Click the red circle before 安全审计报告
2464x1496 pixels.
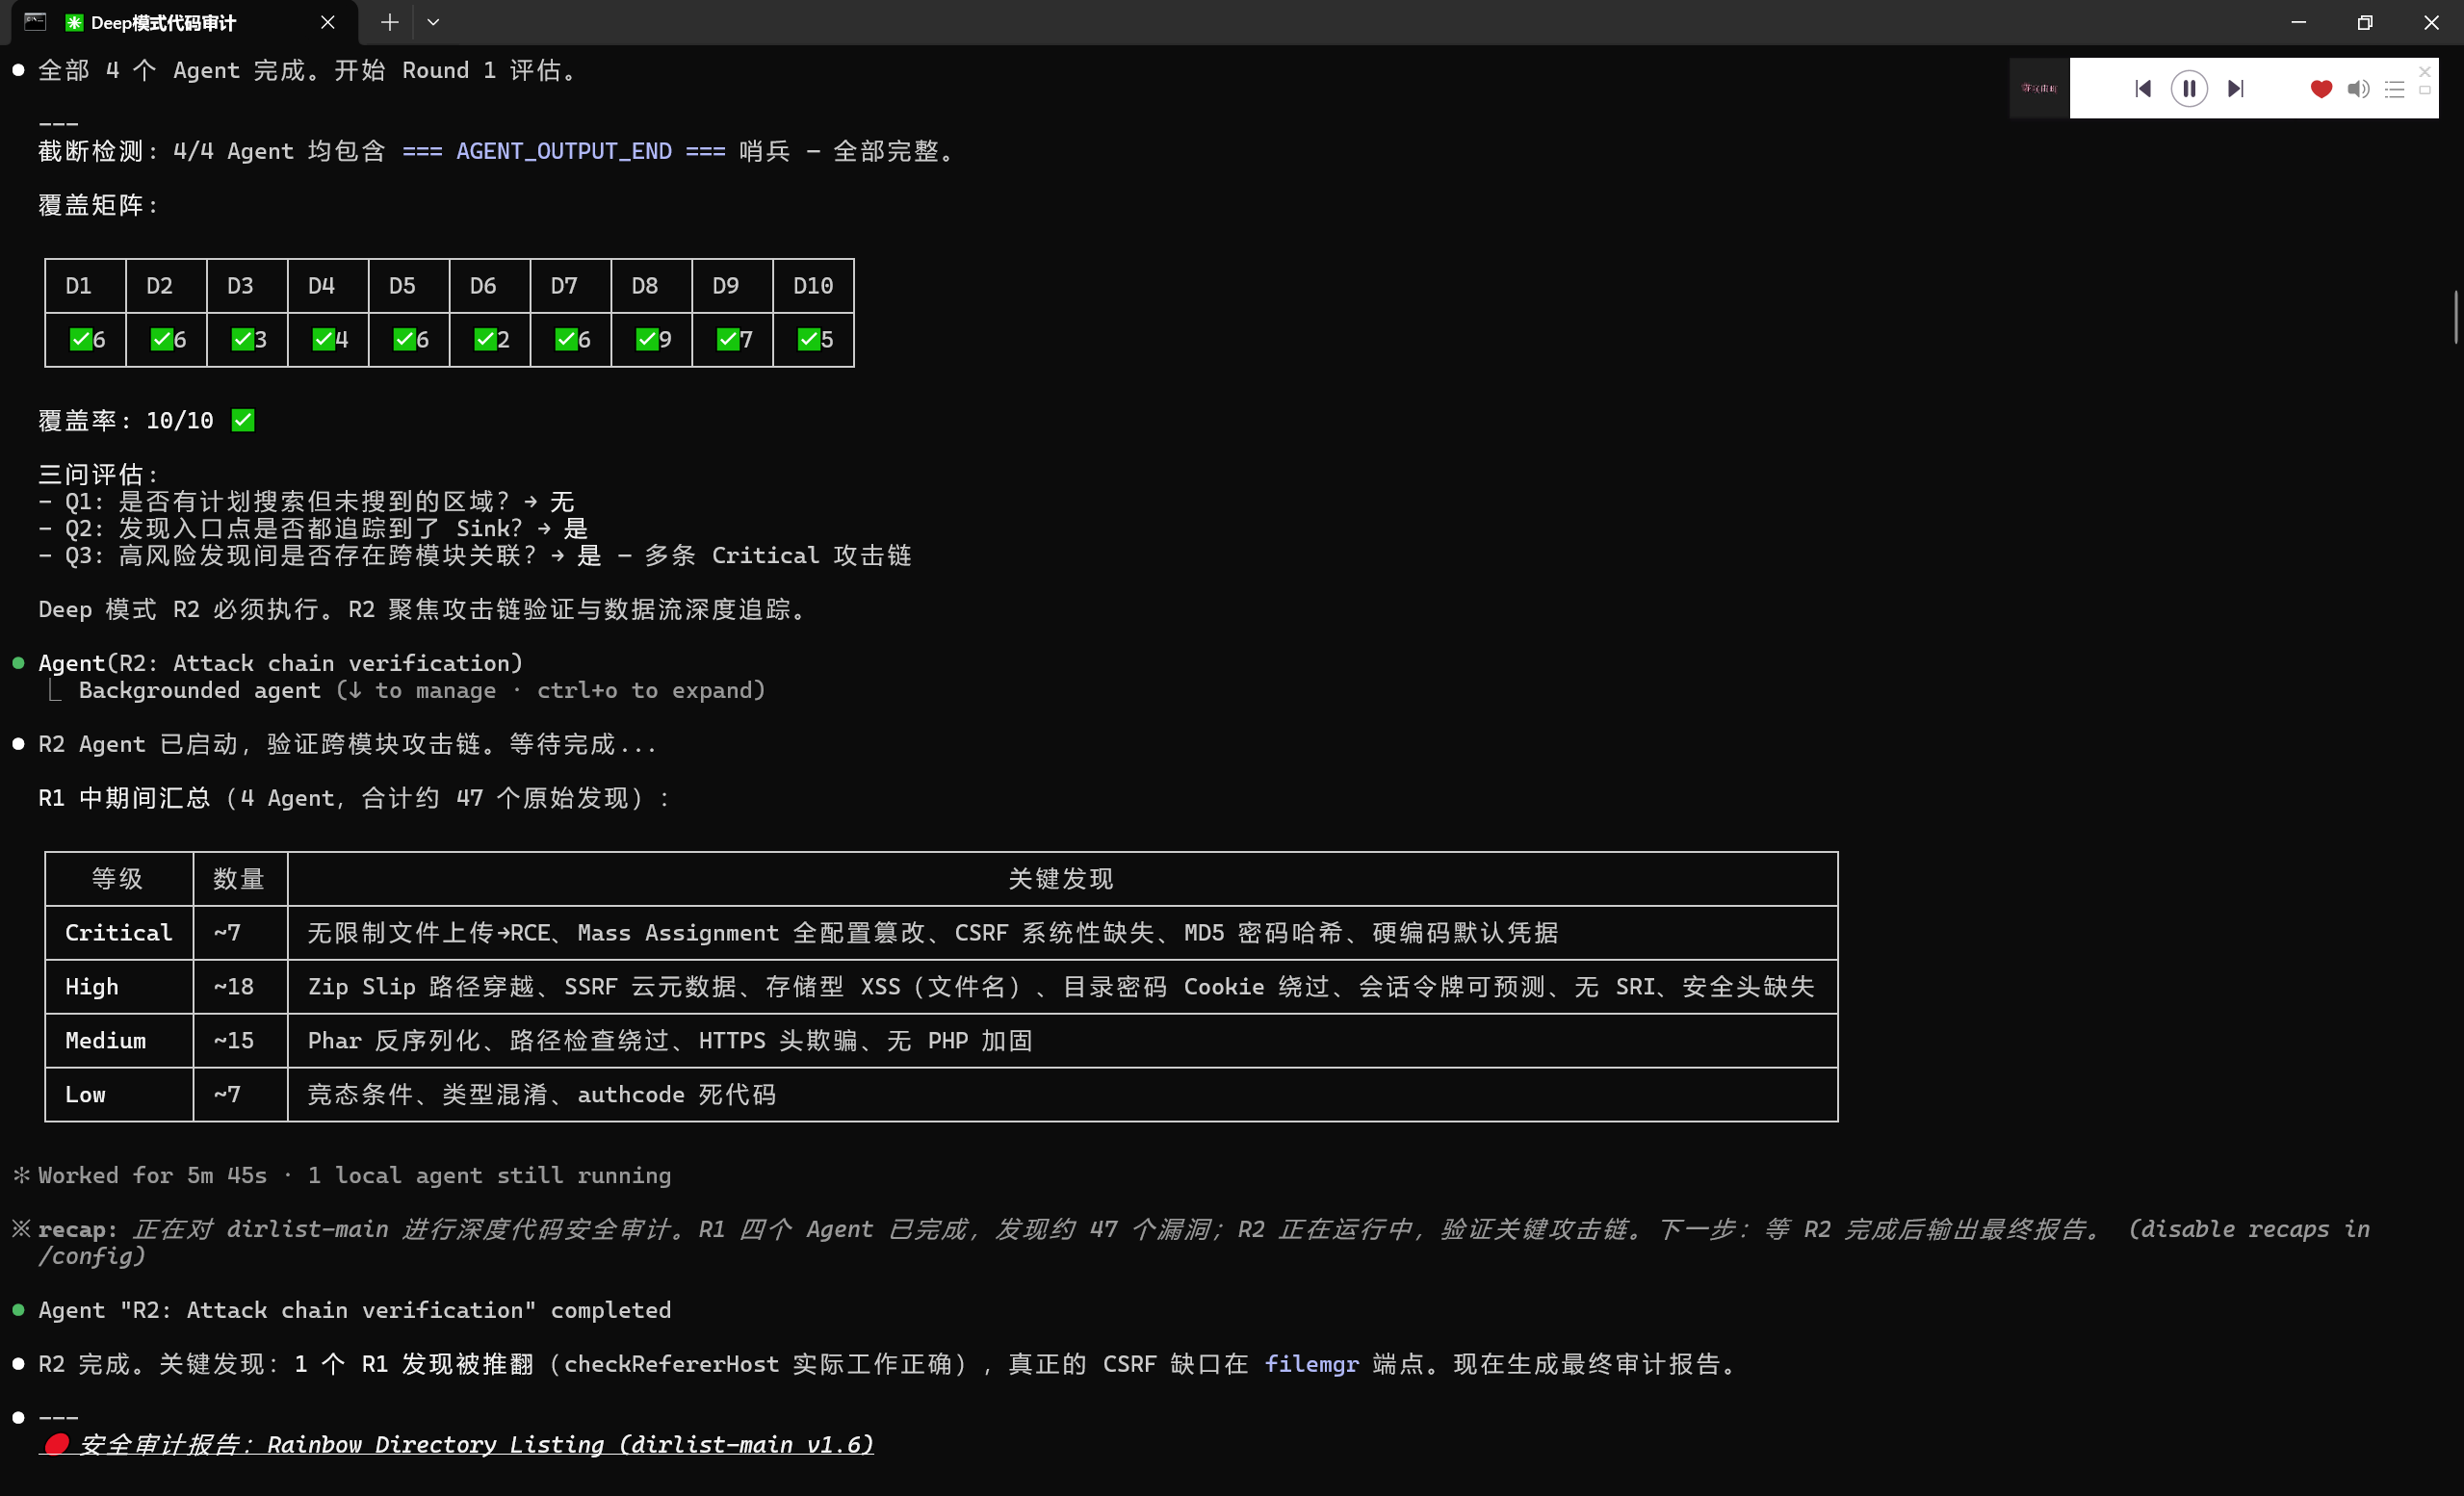57,1444
